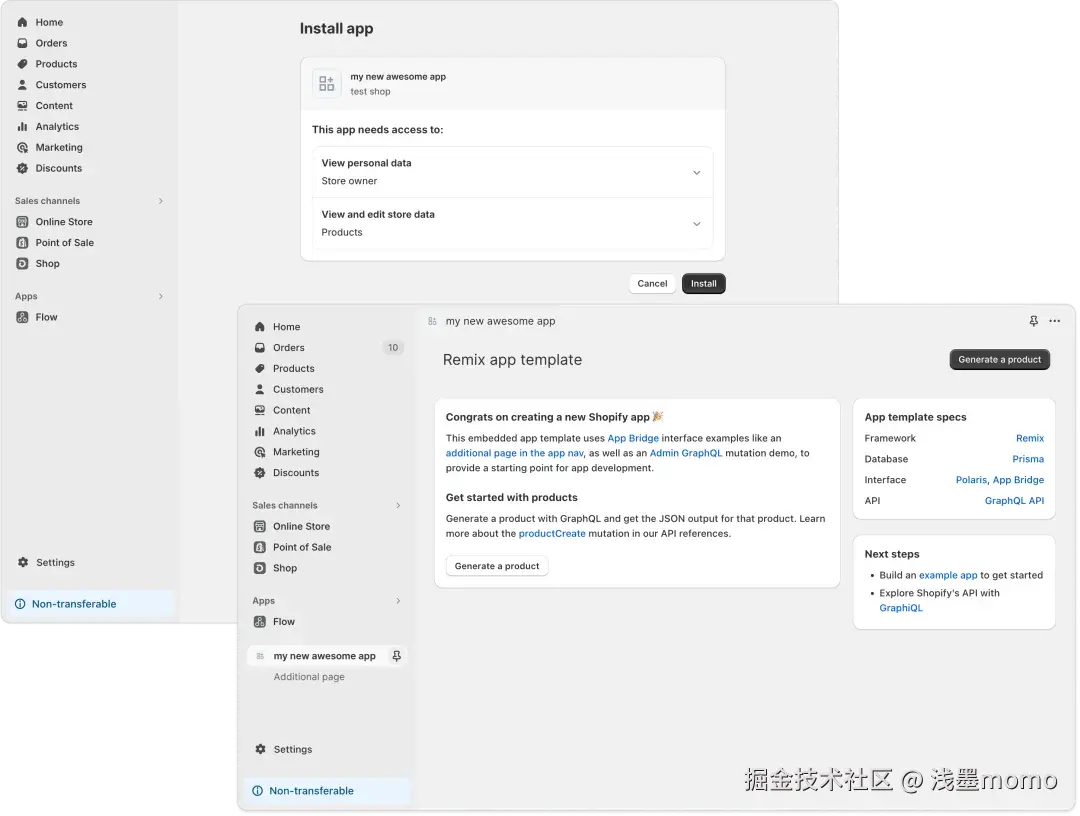Click Orders count badge 10
This screenshot has height=816, width=1080.
point(393,348)
